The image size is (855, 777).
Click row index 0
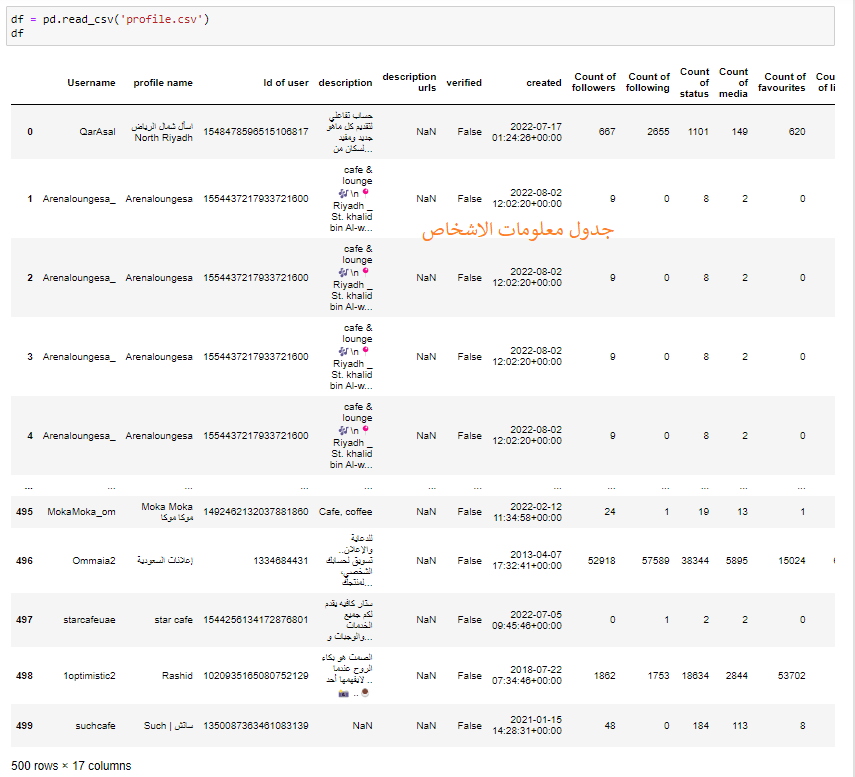coord(30,132)
